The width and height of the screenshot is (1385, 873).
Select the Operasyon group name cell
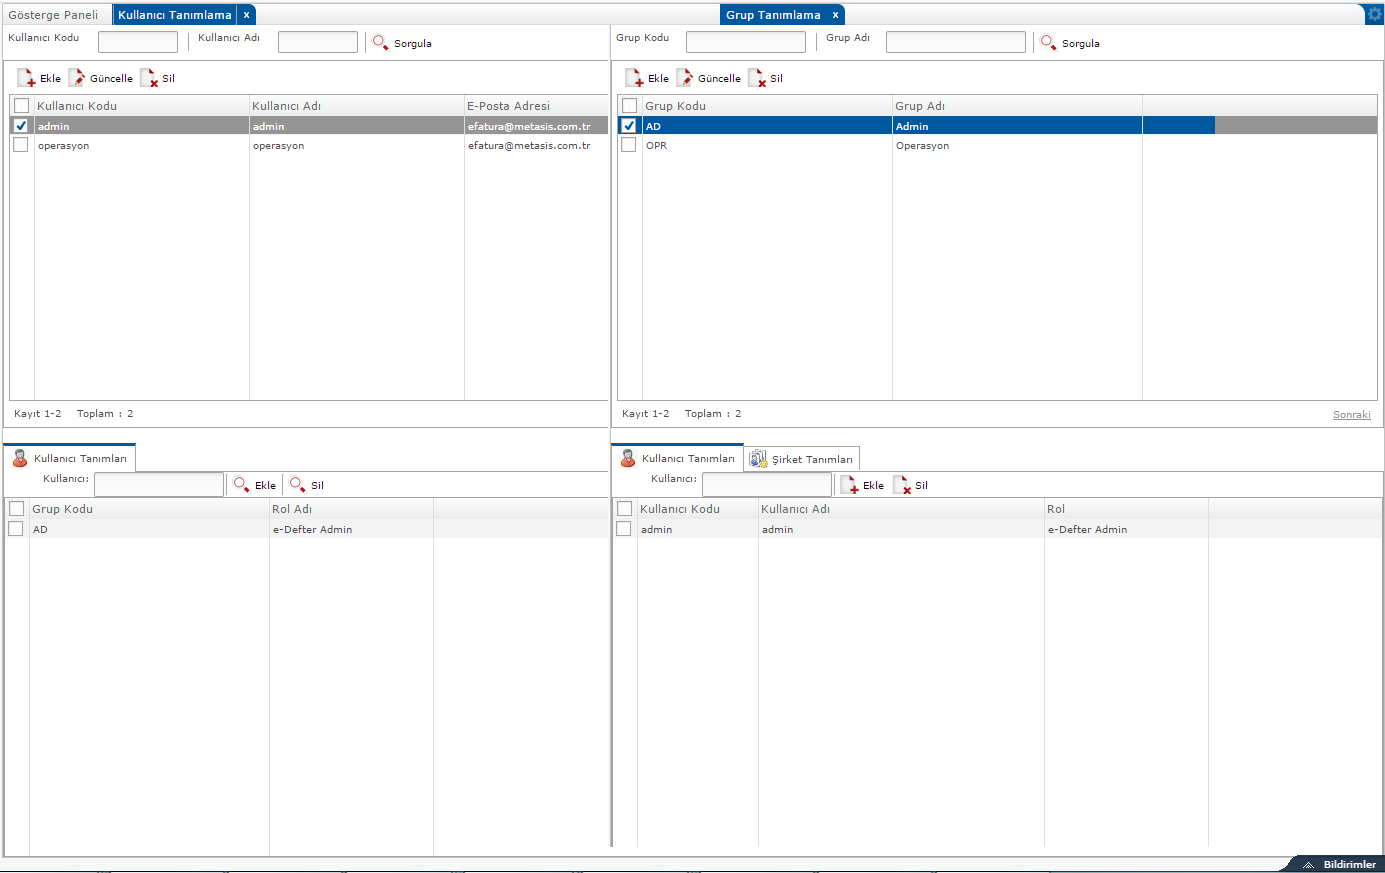point(1017,146)
